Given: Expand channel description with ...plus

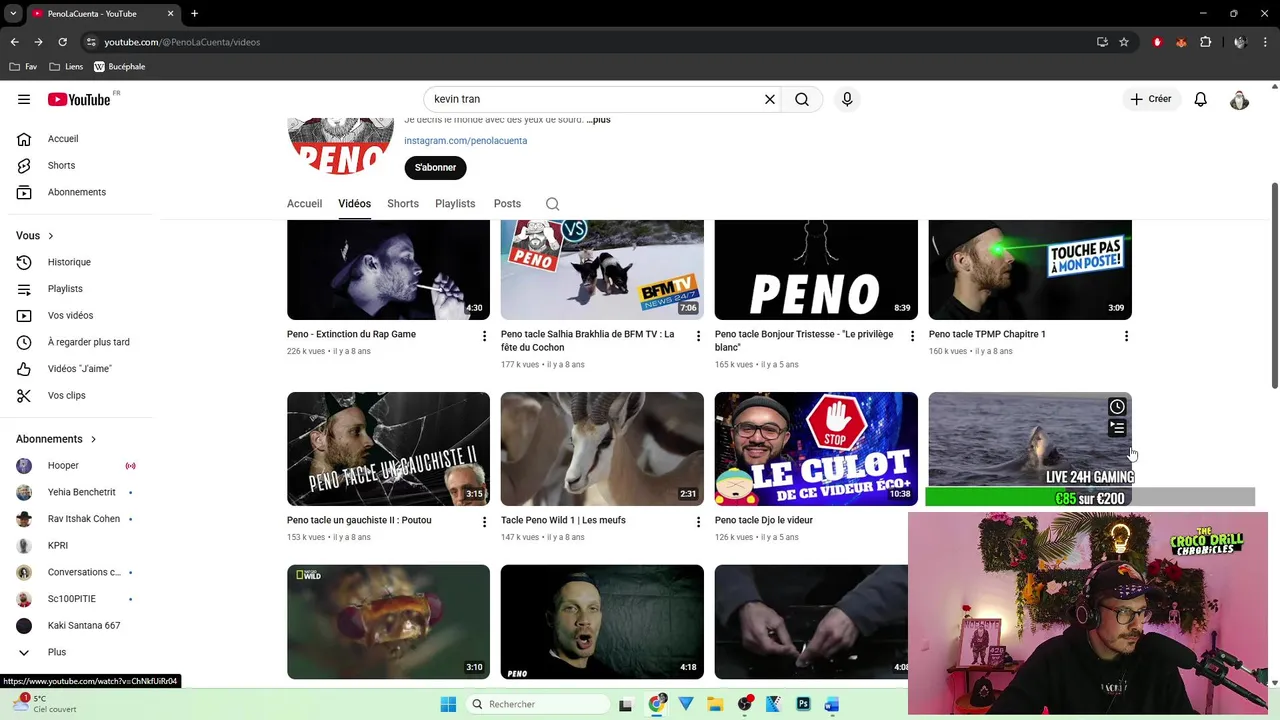Looking at the screenshot, I should click(x=598, y=120).
